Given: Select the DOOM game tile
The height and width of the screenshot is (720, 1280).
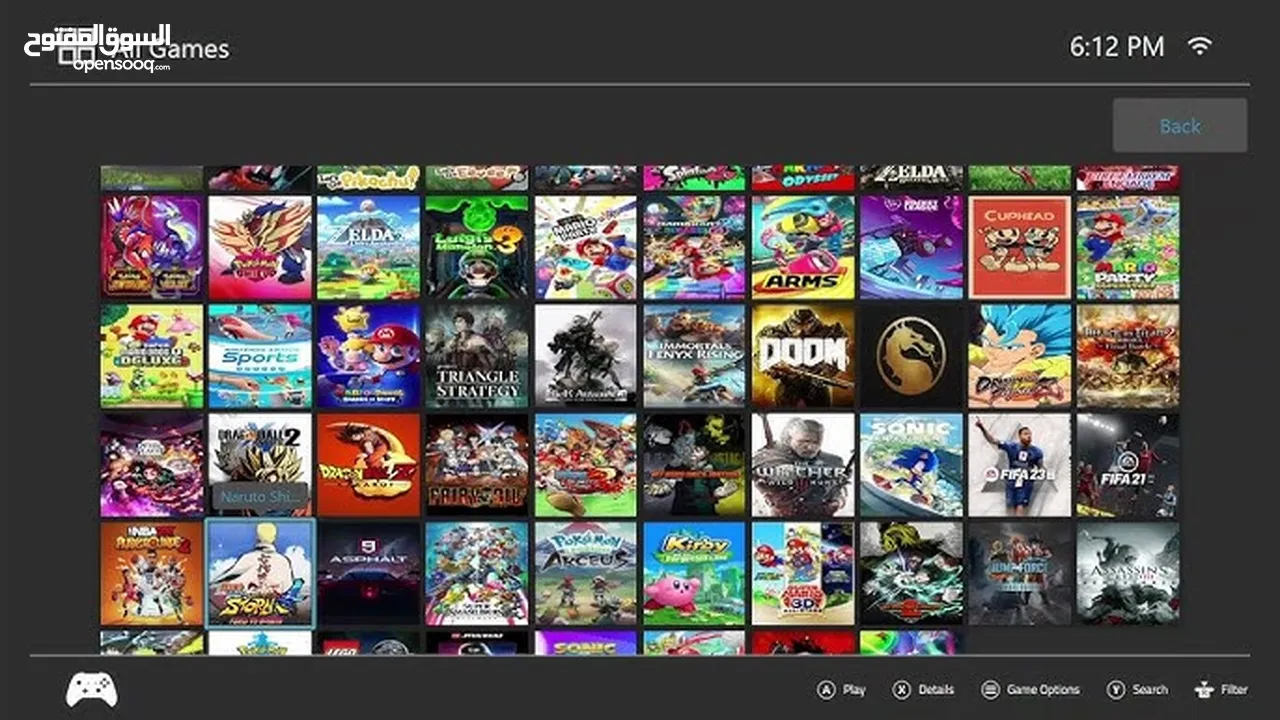Looking at the screenshot, I should click(803, 356).
